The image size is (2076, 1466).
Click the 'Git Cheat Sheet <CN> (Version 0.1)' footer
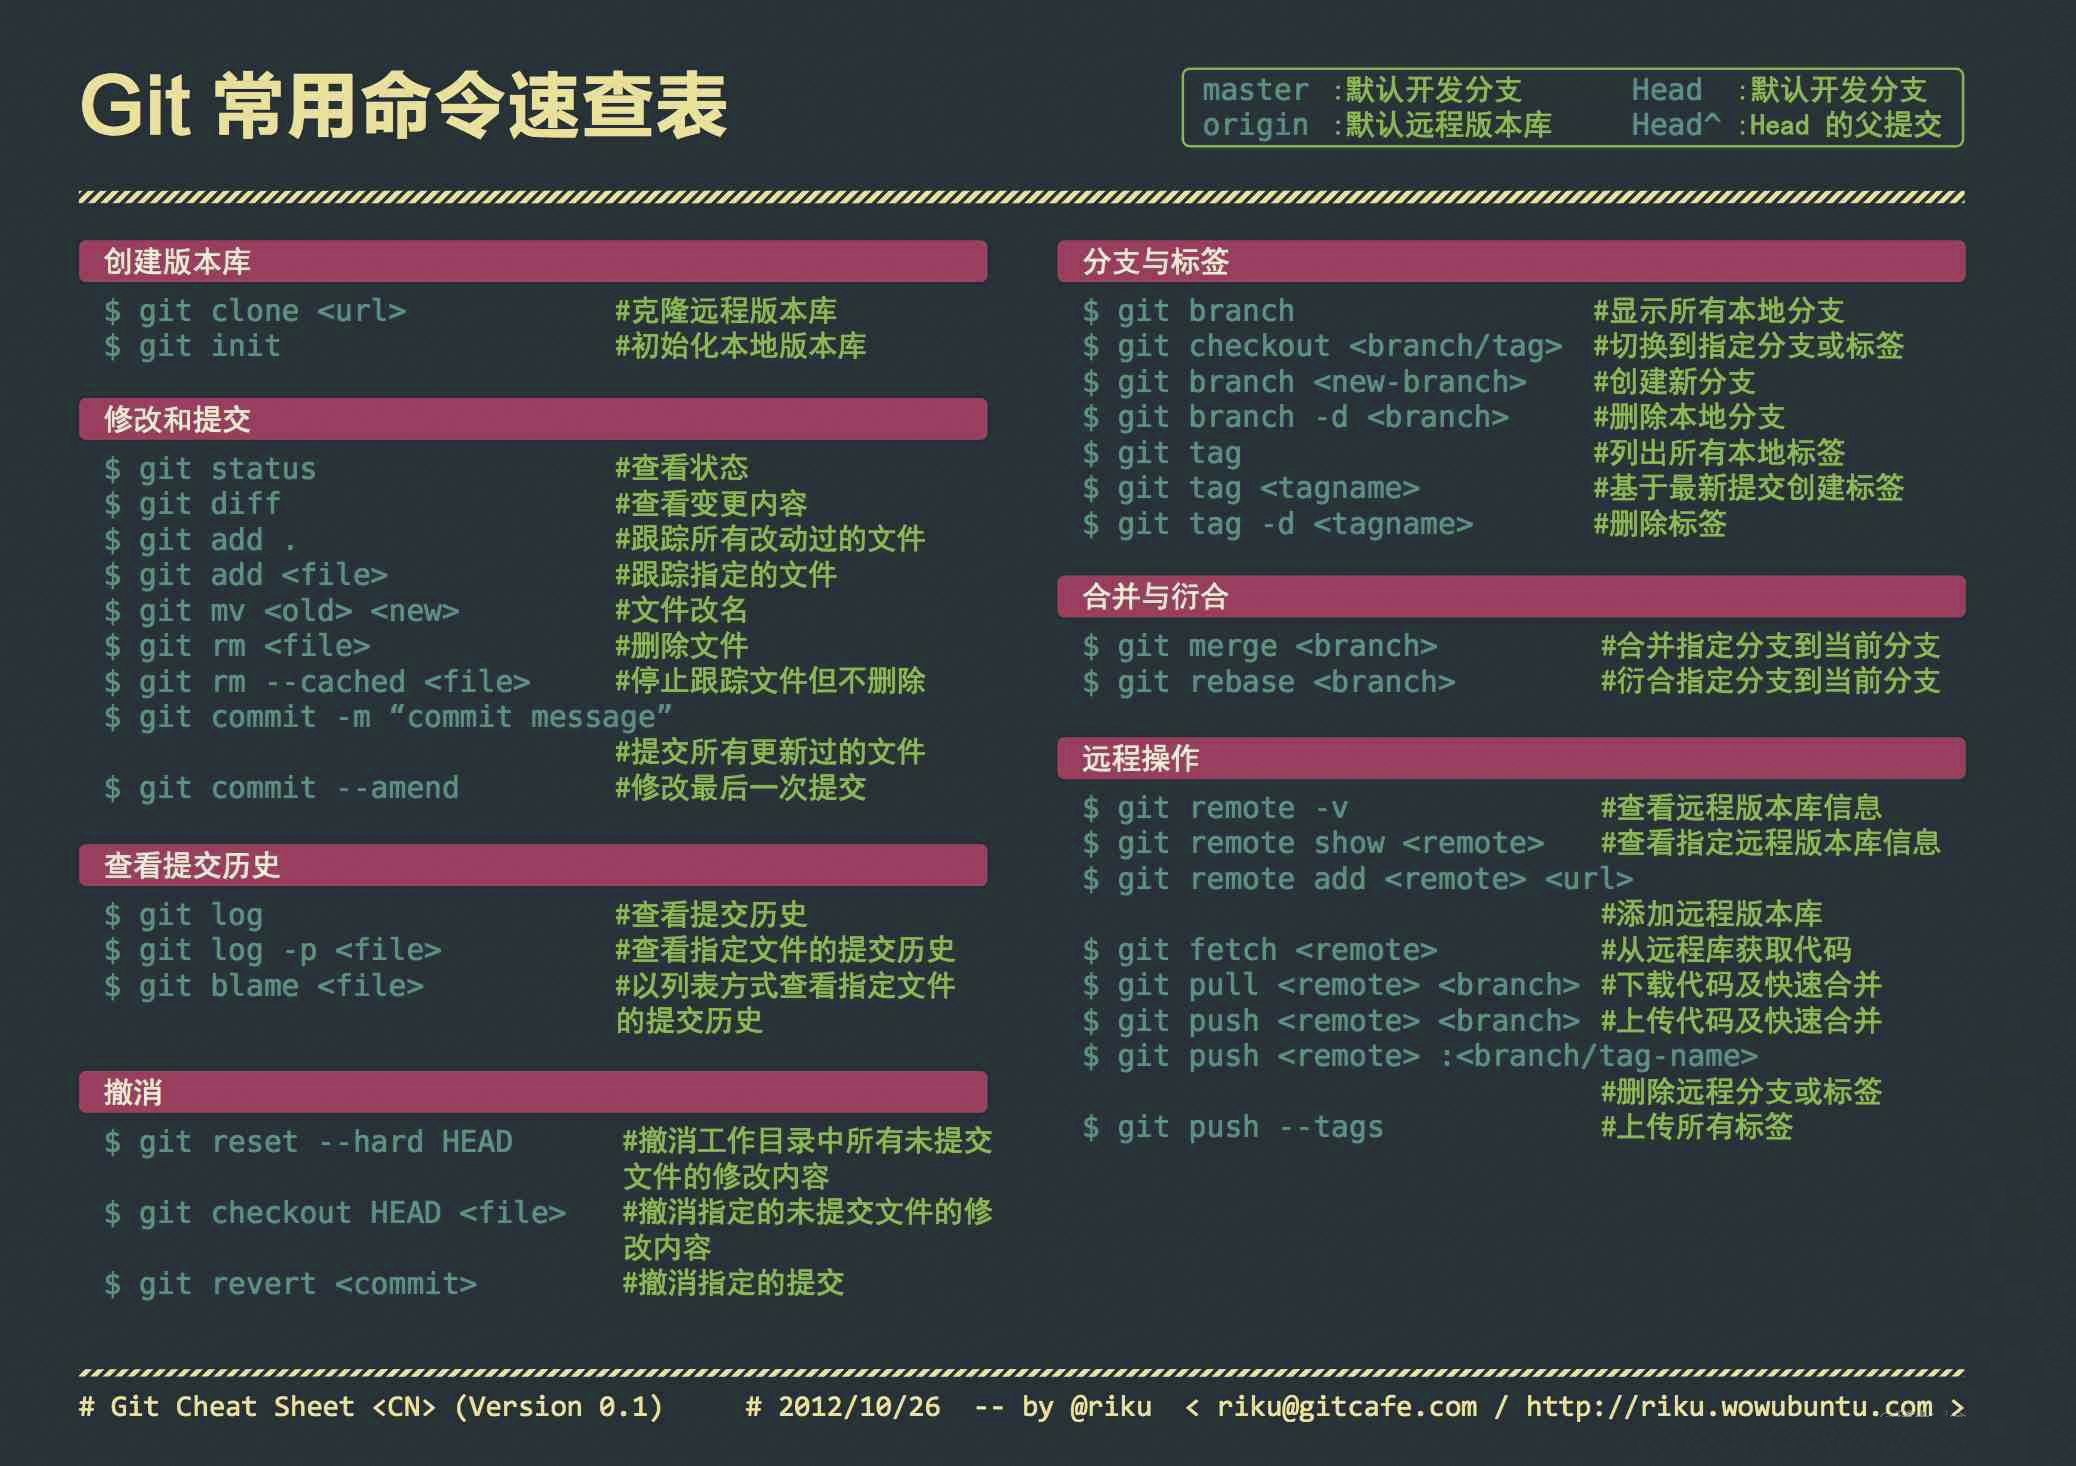[x=371, y=1407]
